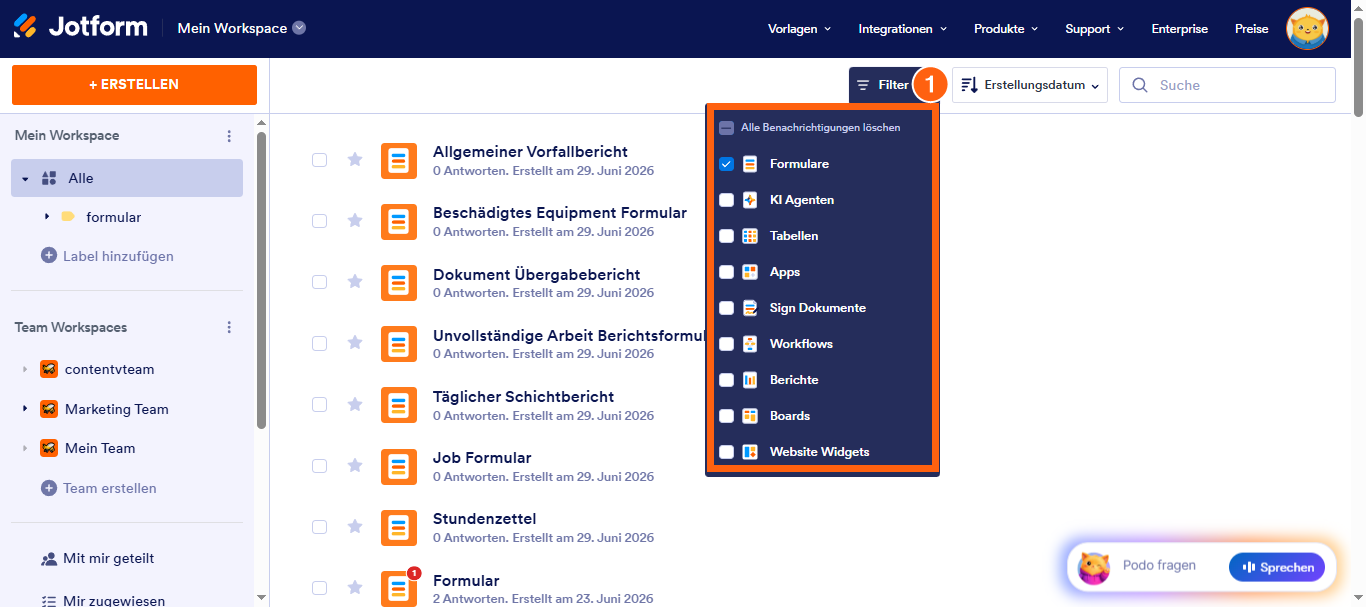Image resolution: width=1366 pixels, height=607 pixels.
Task: Click the Sprechen button
Action: click(1277, 568)
